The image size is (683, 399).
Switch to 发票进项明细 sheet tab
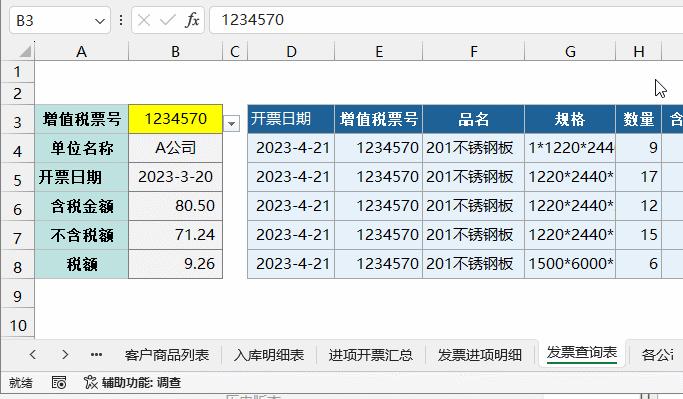[480, 355]
